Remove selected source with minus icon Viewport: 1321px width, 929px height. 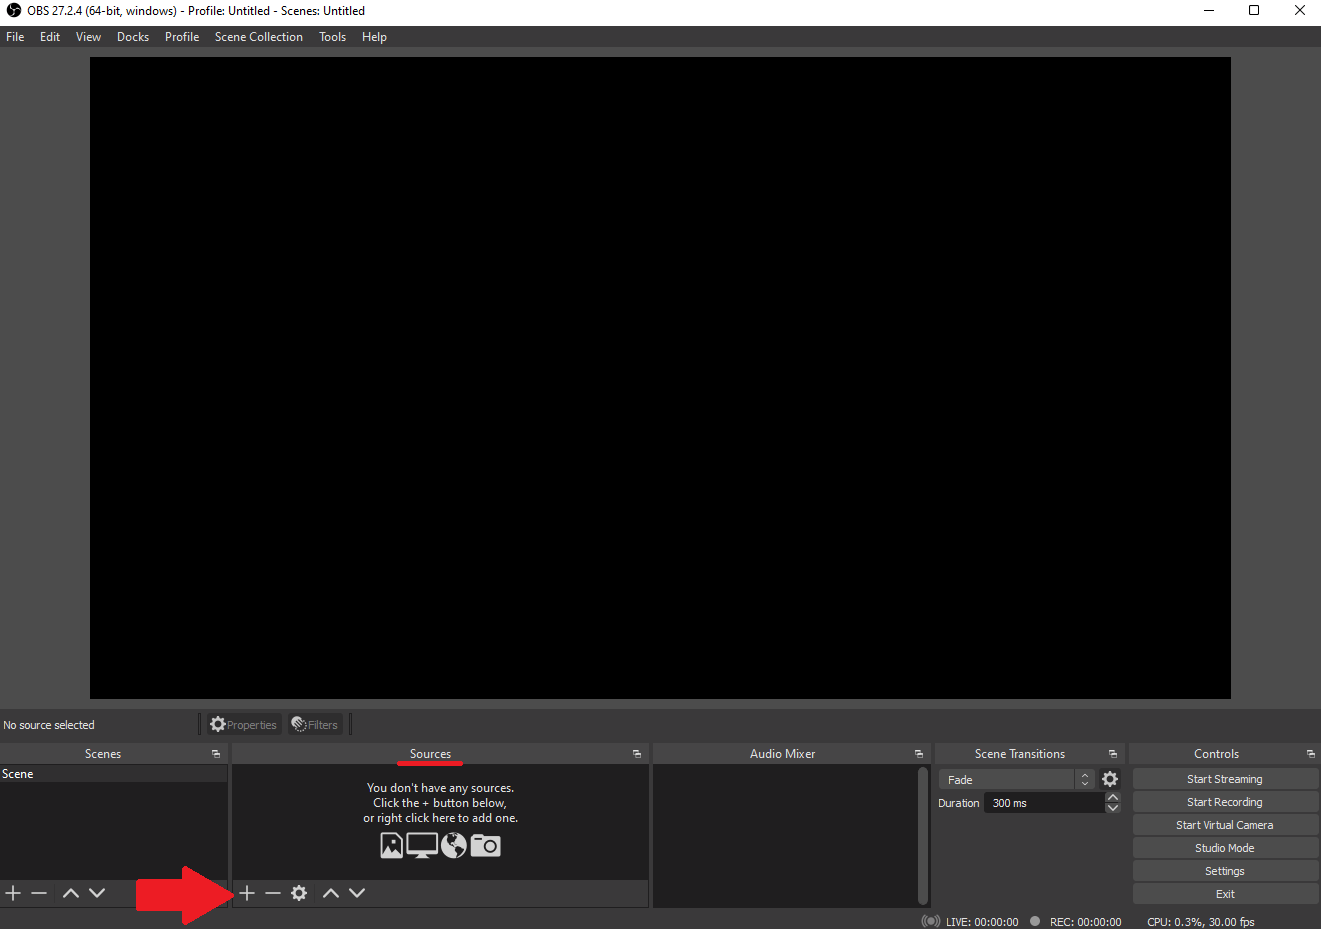[x=273, y=893]
